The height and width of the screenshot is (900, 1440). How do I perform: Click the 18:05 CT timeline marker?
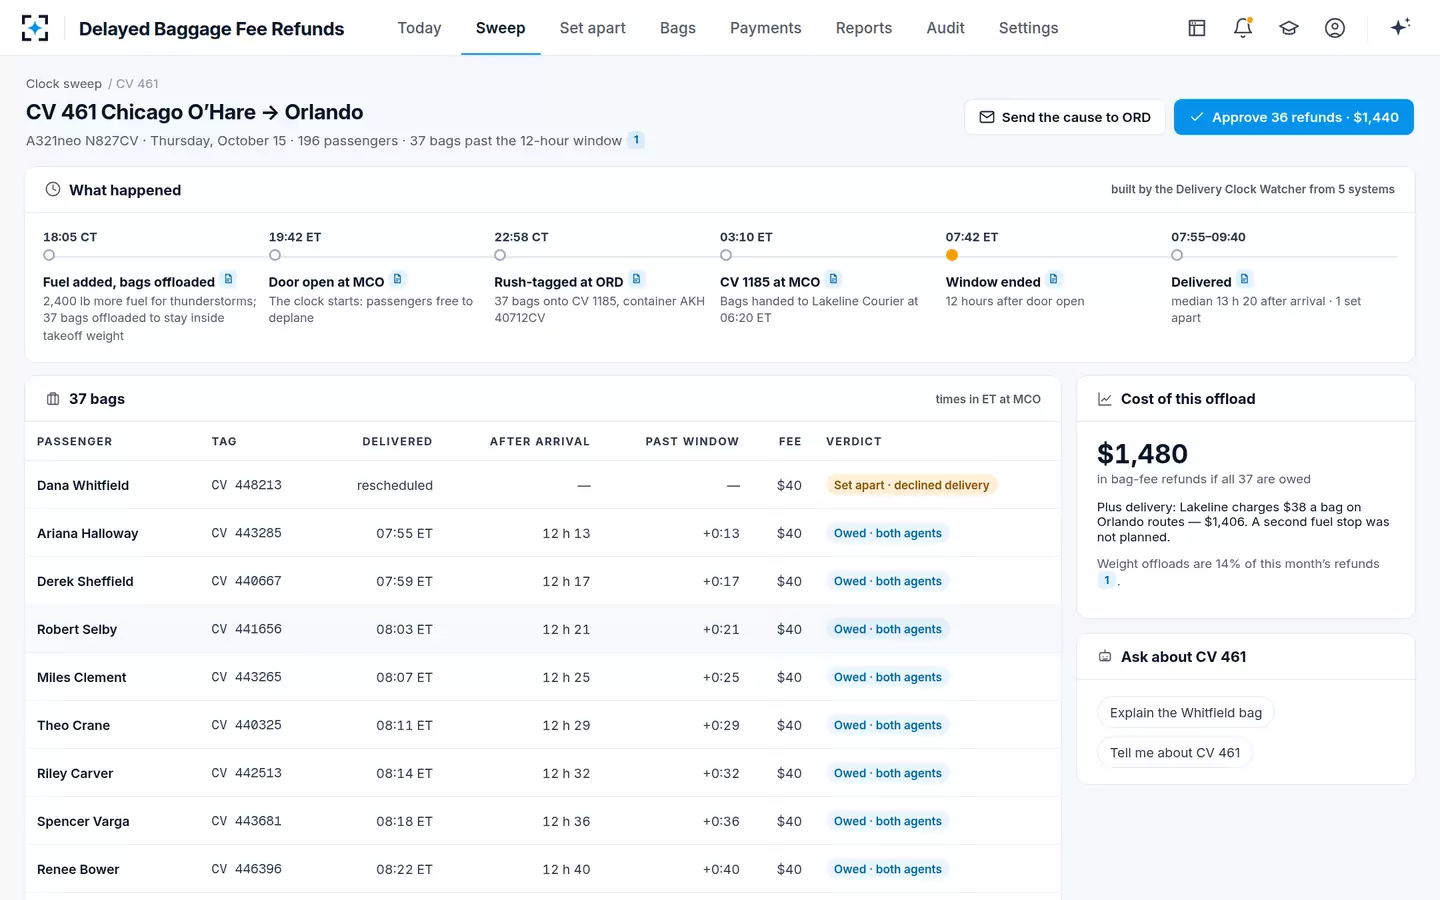(49, 255)
